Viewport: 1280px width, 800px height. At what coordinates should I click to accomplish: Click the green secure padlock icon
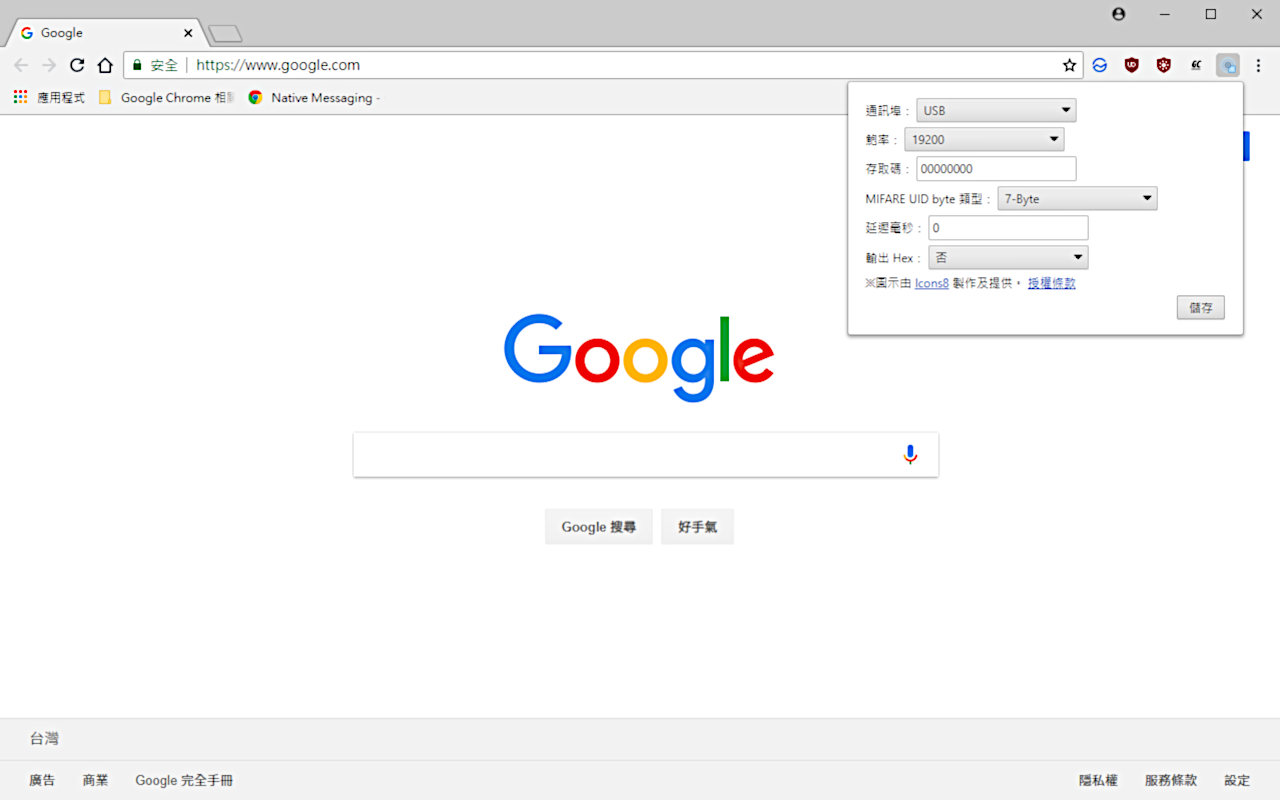(137, 65)
